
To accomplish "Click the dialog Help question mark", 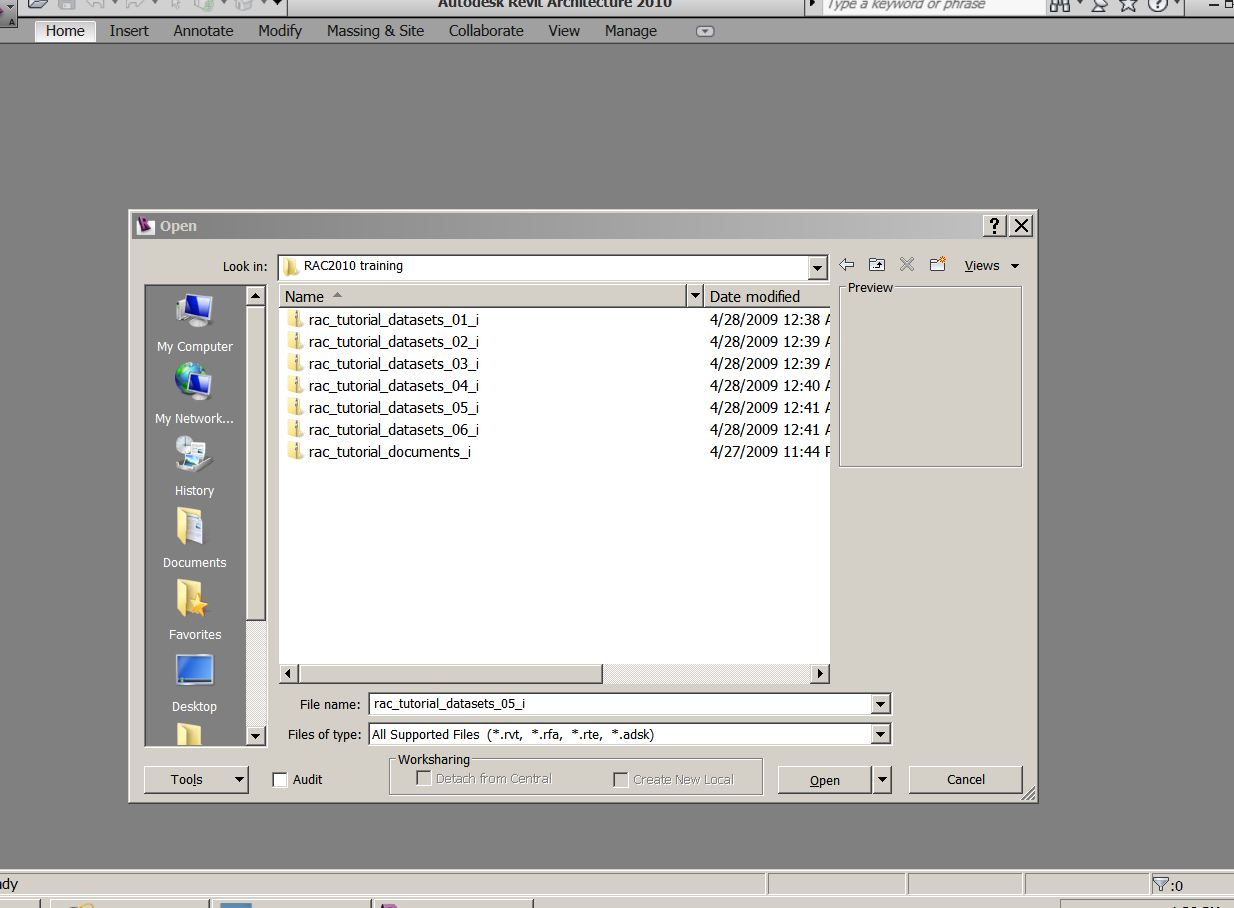I will [x=994, y=226].
